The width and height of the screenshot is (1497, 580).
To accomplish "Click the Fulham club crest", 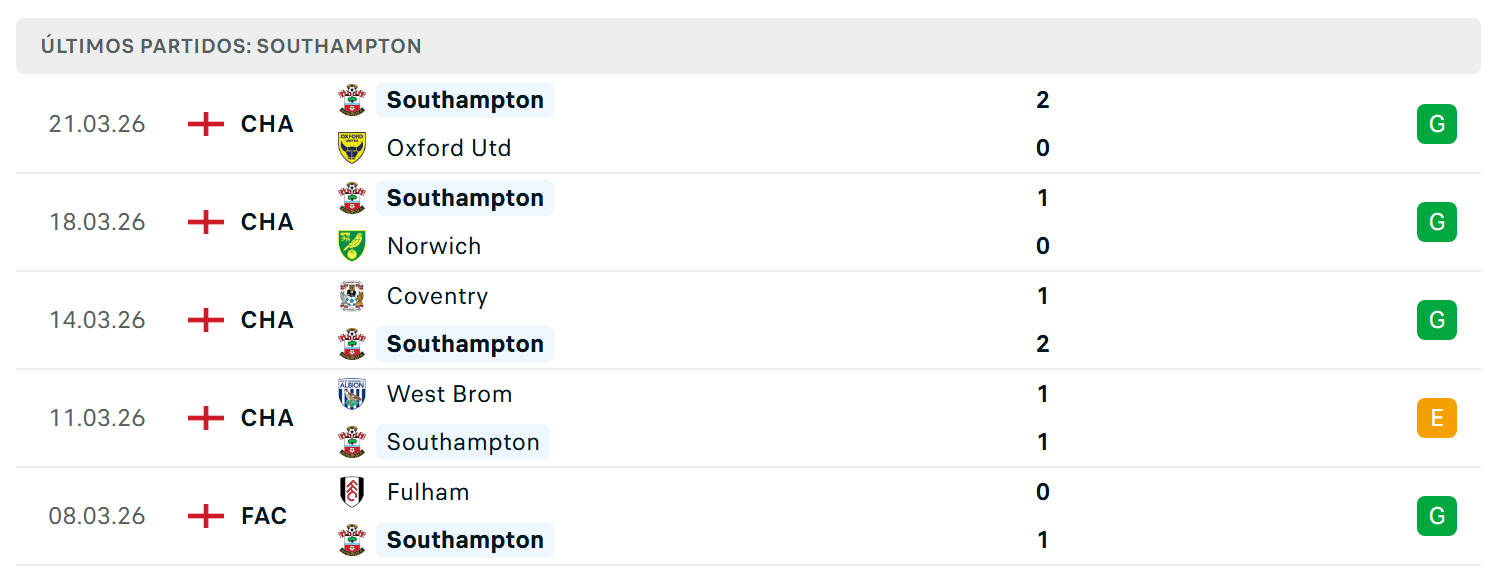I will pos(352,492).
